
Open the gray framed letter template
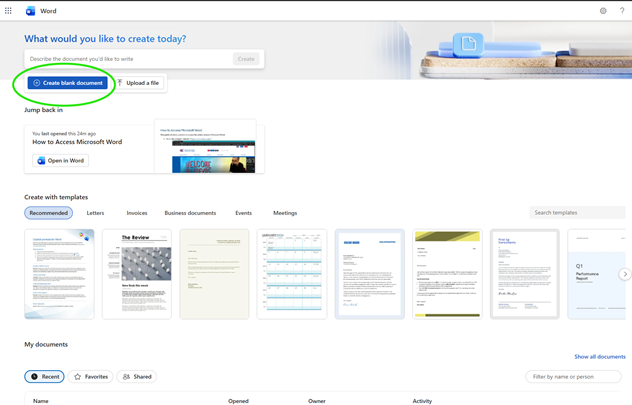click(525, 274)
